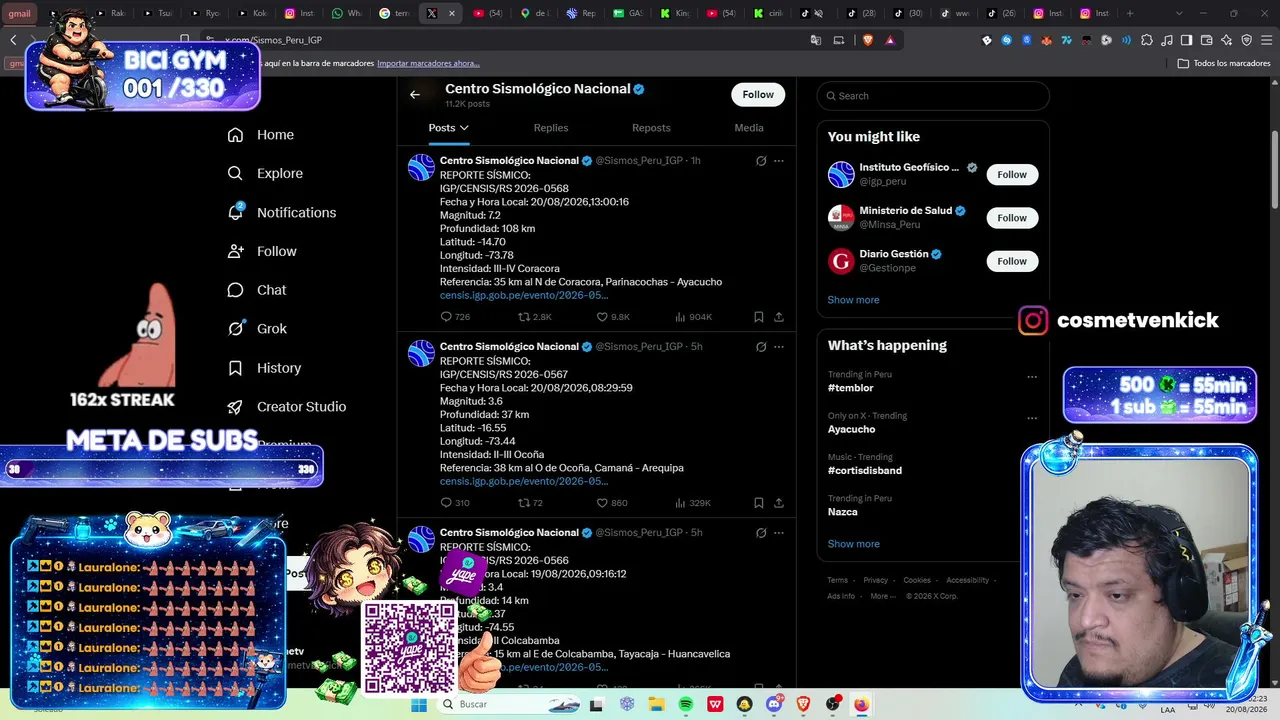View analytics of post with 329K views

coord(693,503)
